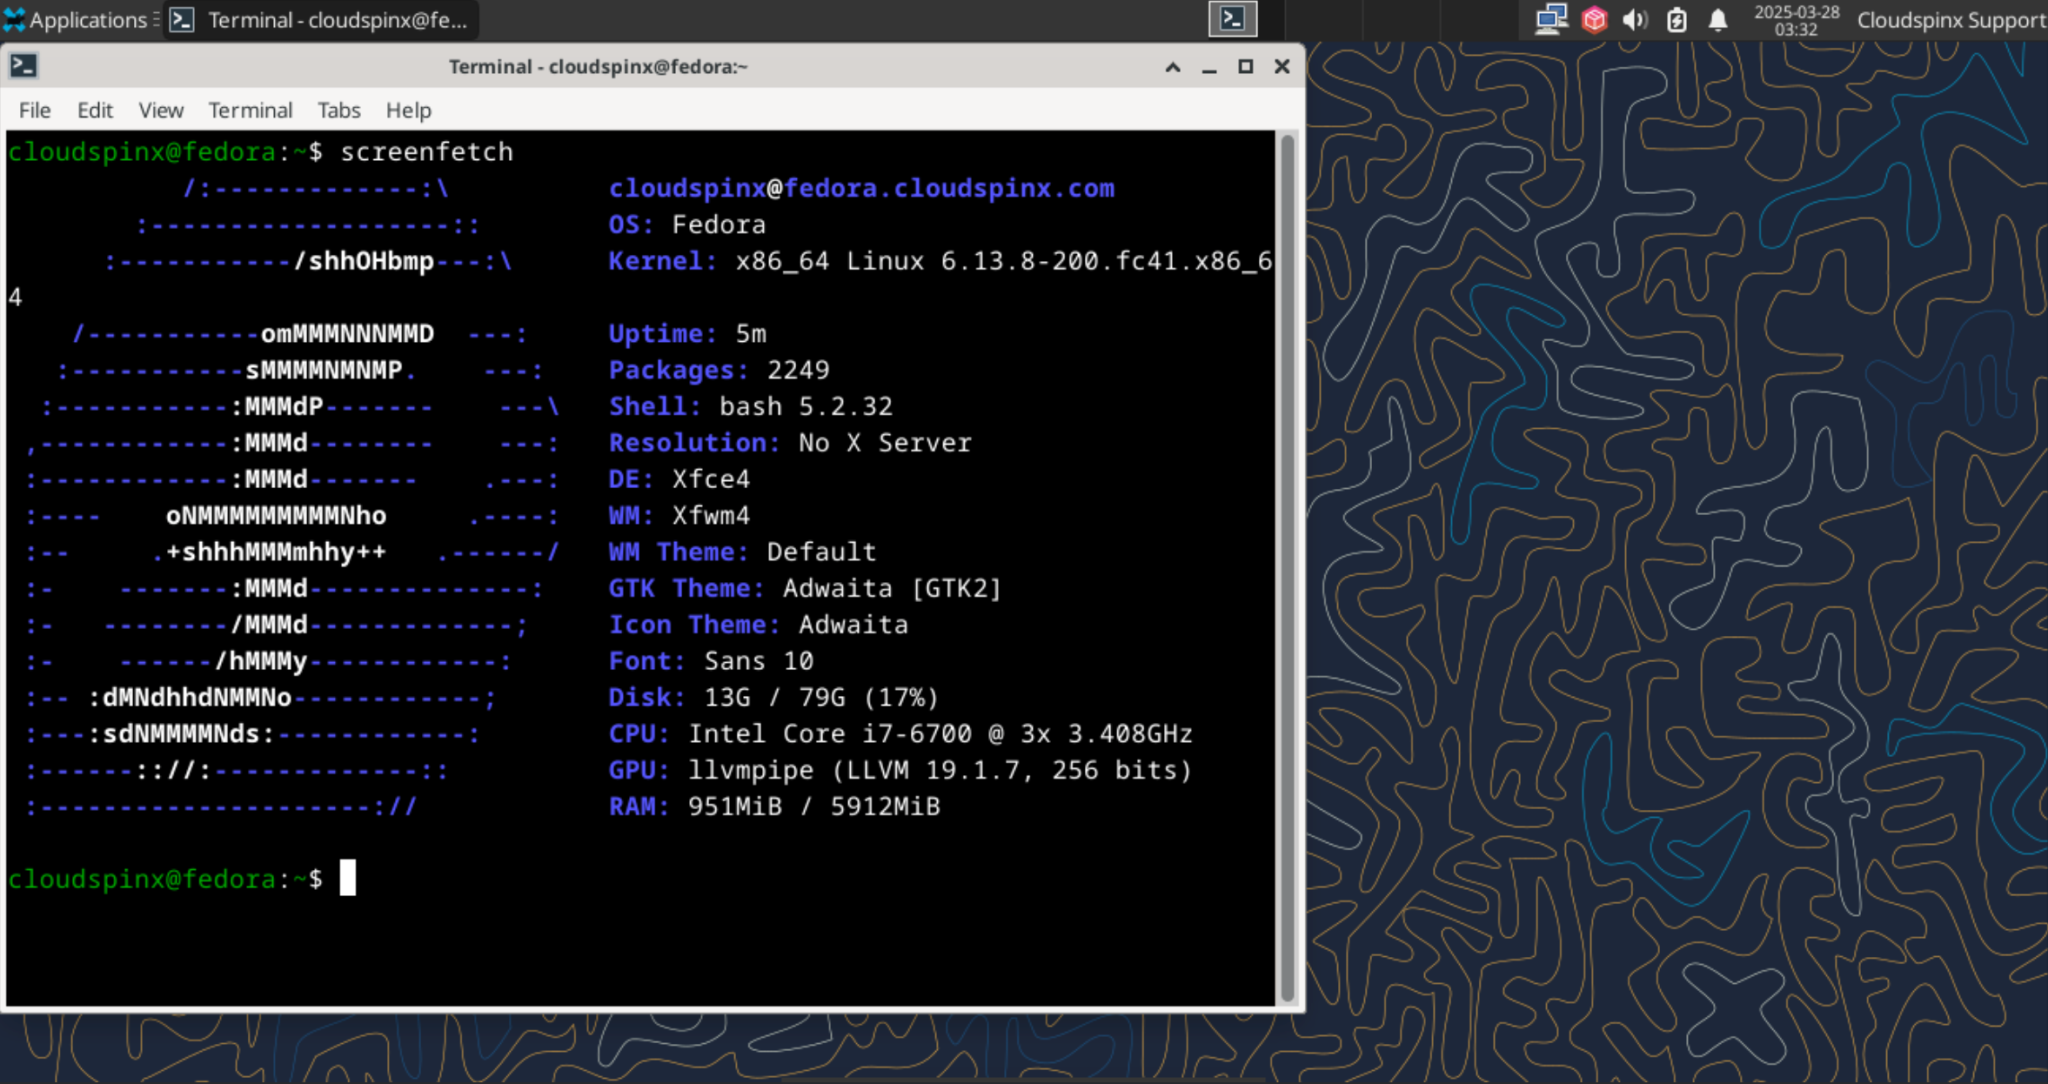Click the Cloudspinx Support label in the panel
The width and height of the screenshot is (2048, 1084).
(1948, 19)
